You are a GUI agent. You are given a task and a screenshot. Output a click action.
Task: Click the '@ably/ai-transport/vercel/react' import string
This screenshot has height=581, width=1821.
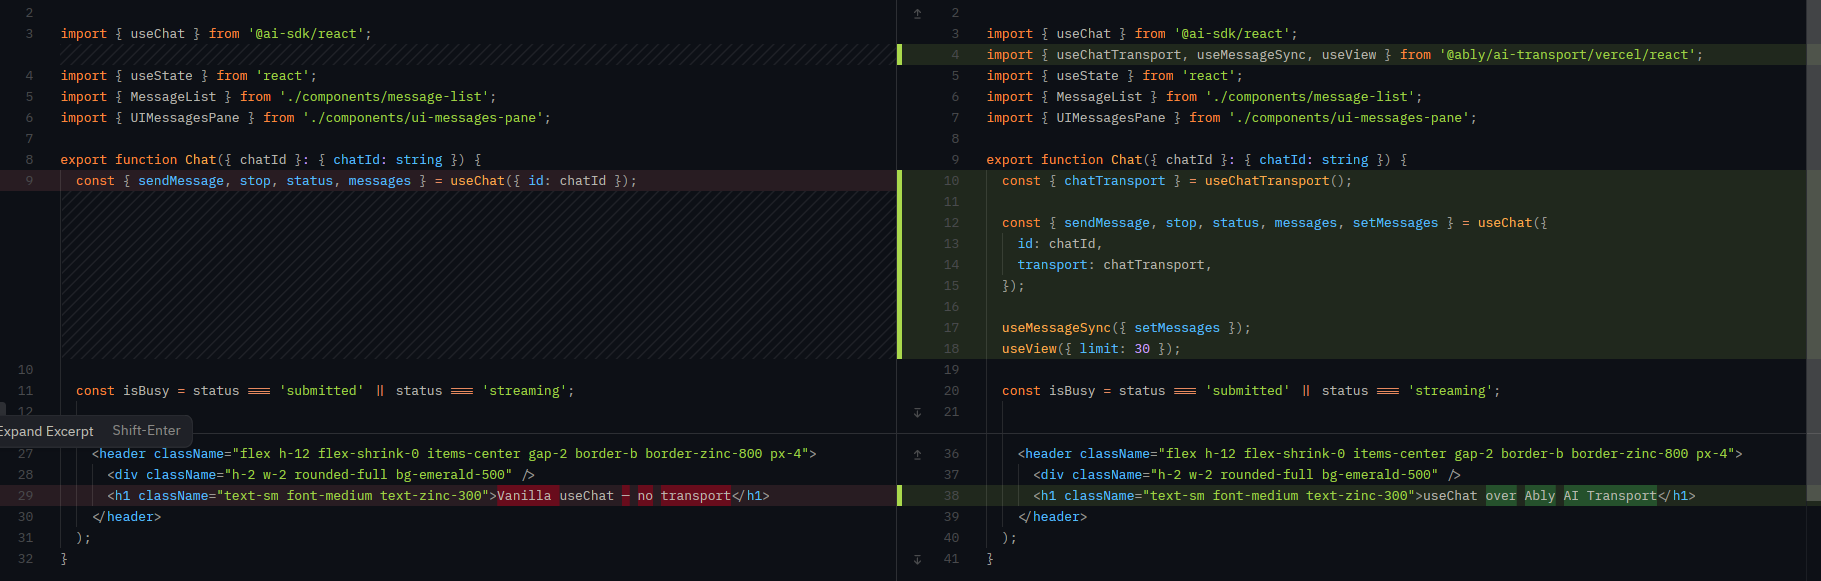[1571, 55]
